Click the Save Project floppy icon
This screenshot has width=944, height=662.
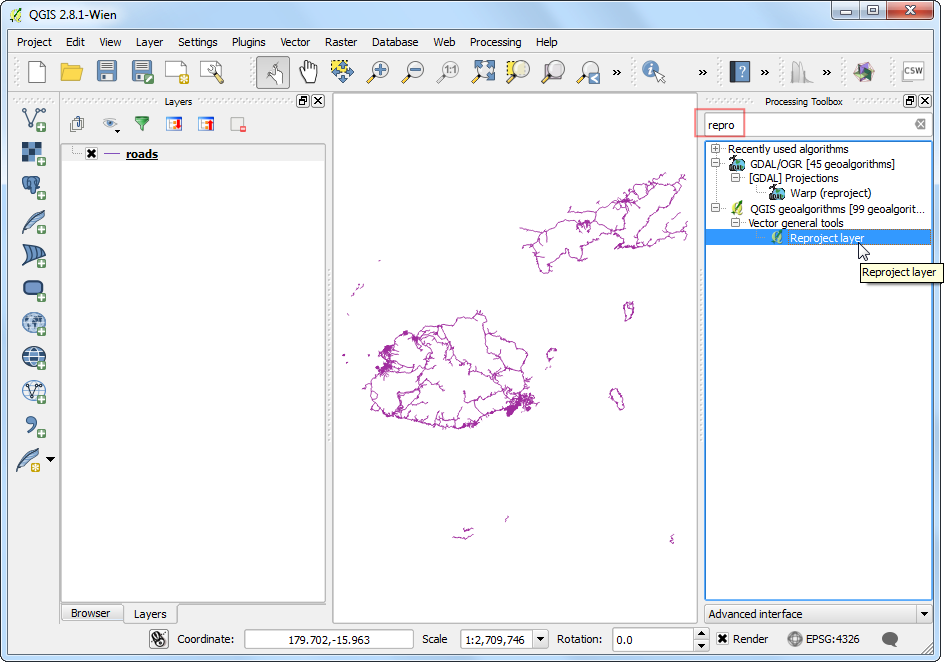point(106,72)
